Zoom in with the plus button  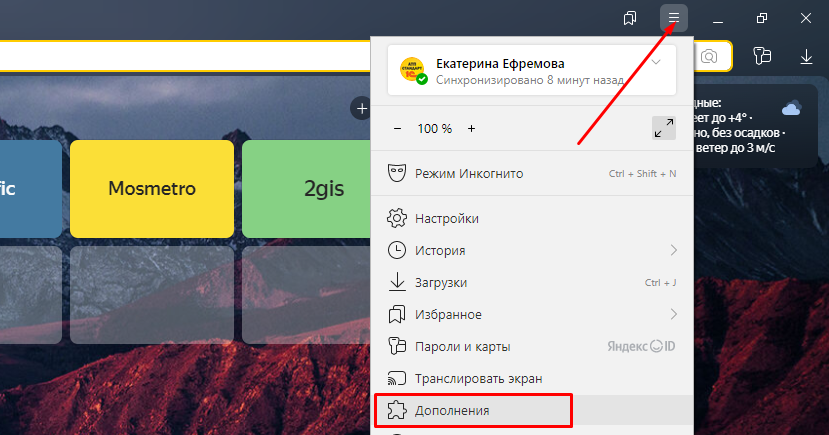[x=472, y=128]
